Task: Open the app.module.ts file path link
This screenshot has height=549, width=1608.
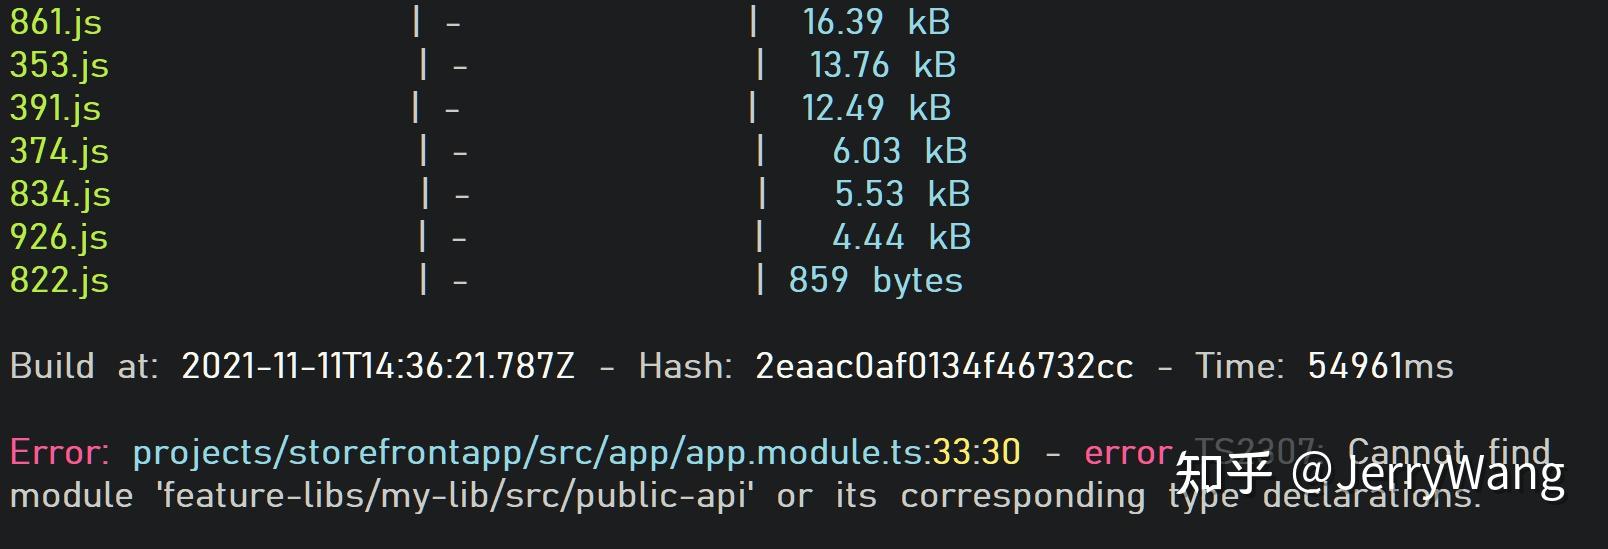Action: tap(531, 452)
